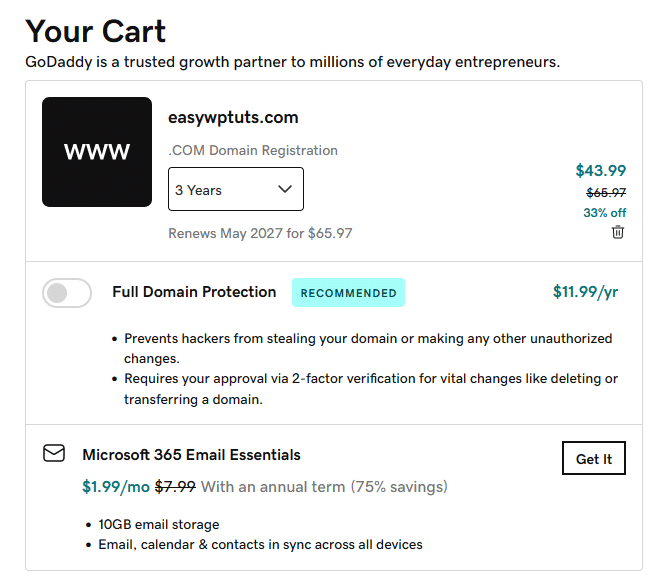Click the .COM Domain Registration text
Image resolution: width=656 pixels, height=583 pixels.
253,151
